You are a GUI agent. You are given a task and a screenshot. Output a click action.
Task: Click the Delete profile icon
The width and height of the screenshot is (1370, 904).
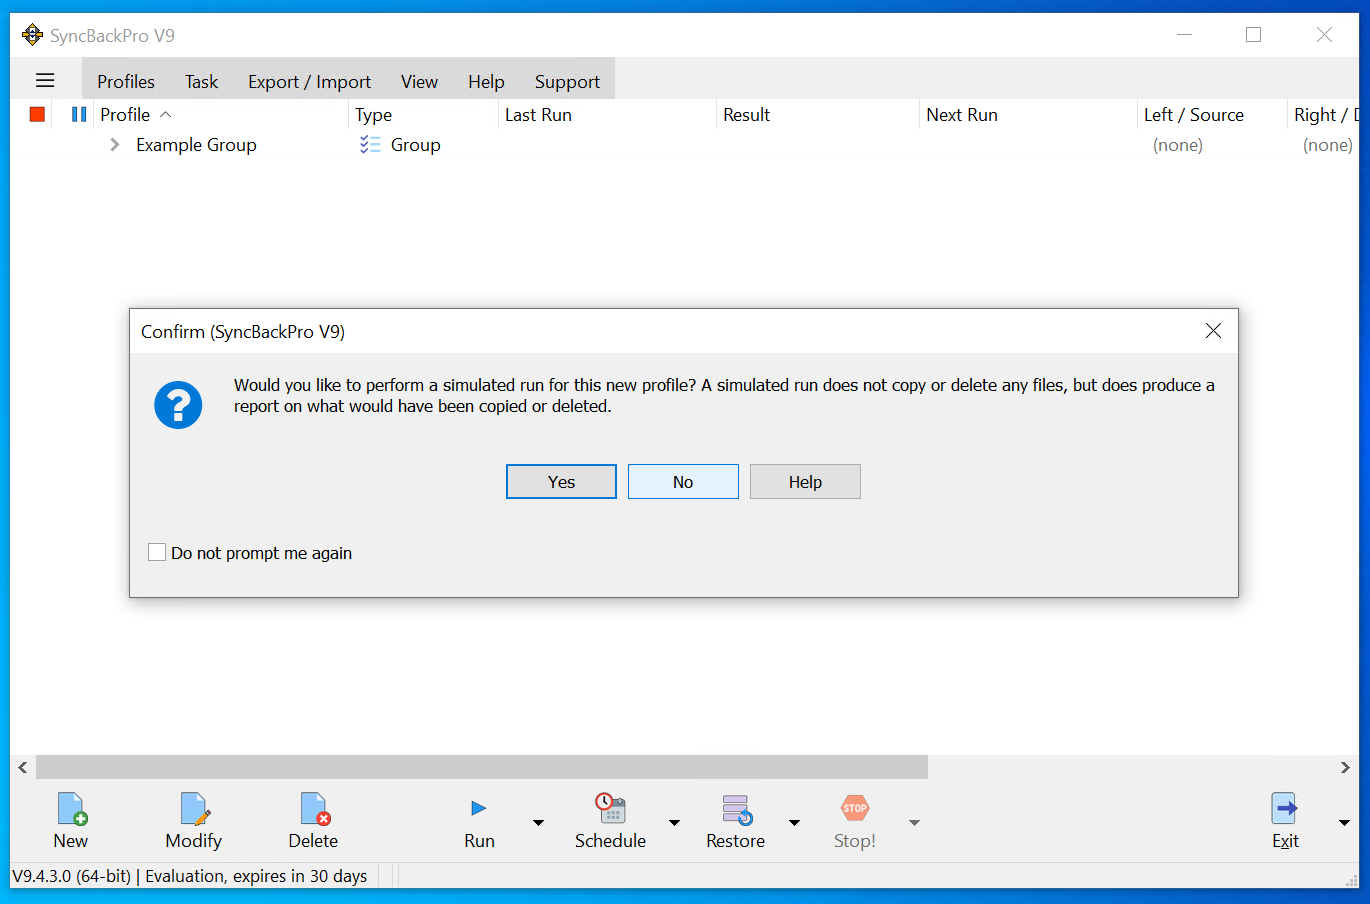pos(314,808)
